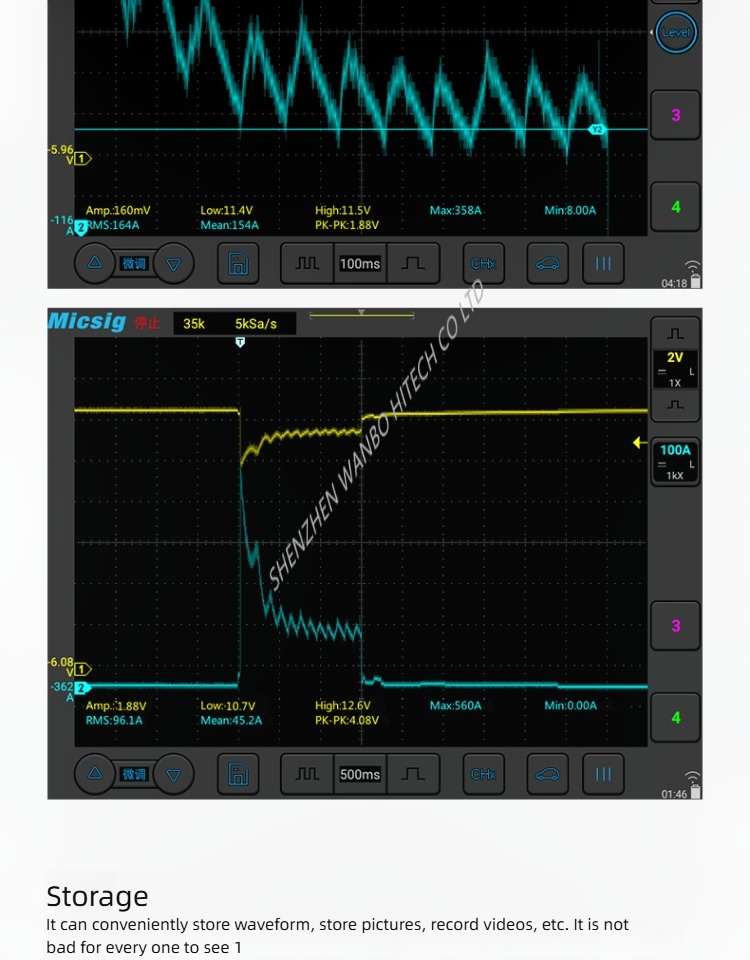Tap the Min:8.00A measurement
The width and height of the screenshot is (750, 960).
(570, 211)
